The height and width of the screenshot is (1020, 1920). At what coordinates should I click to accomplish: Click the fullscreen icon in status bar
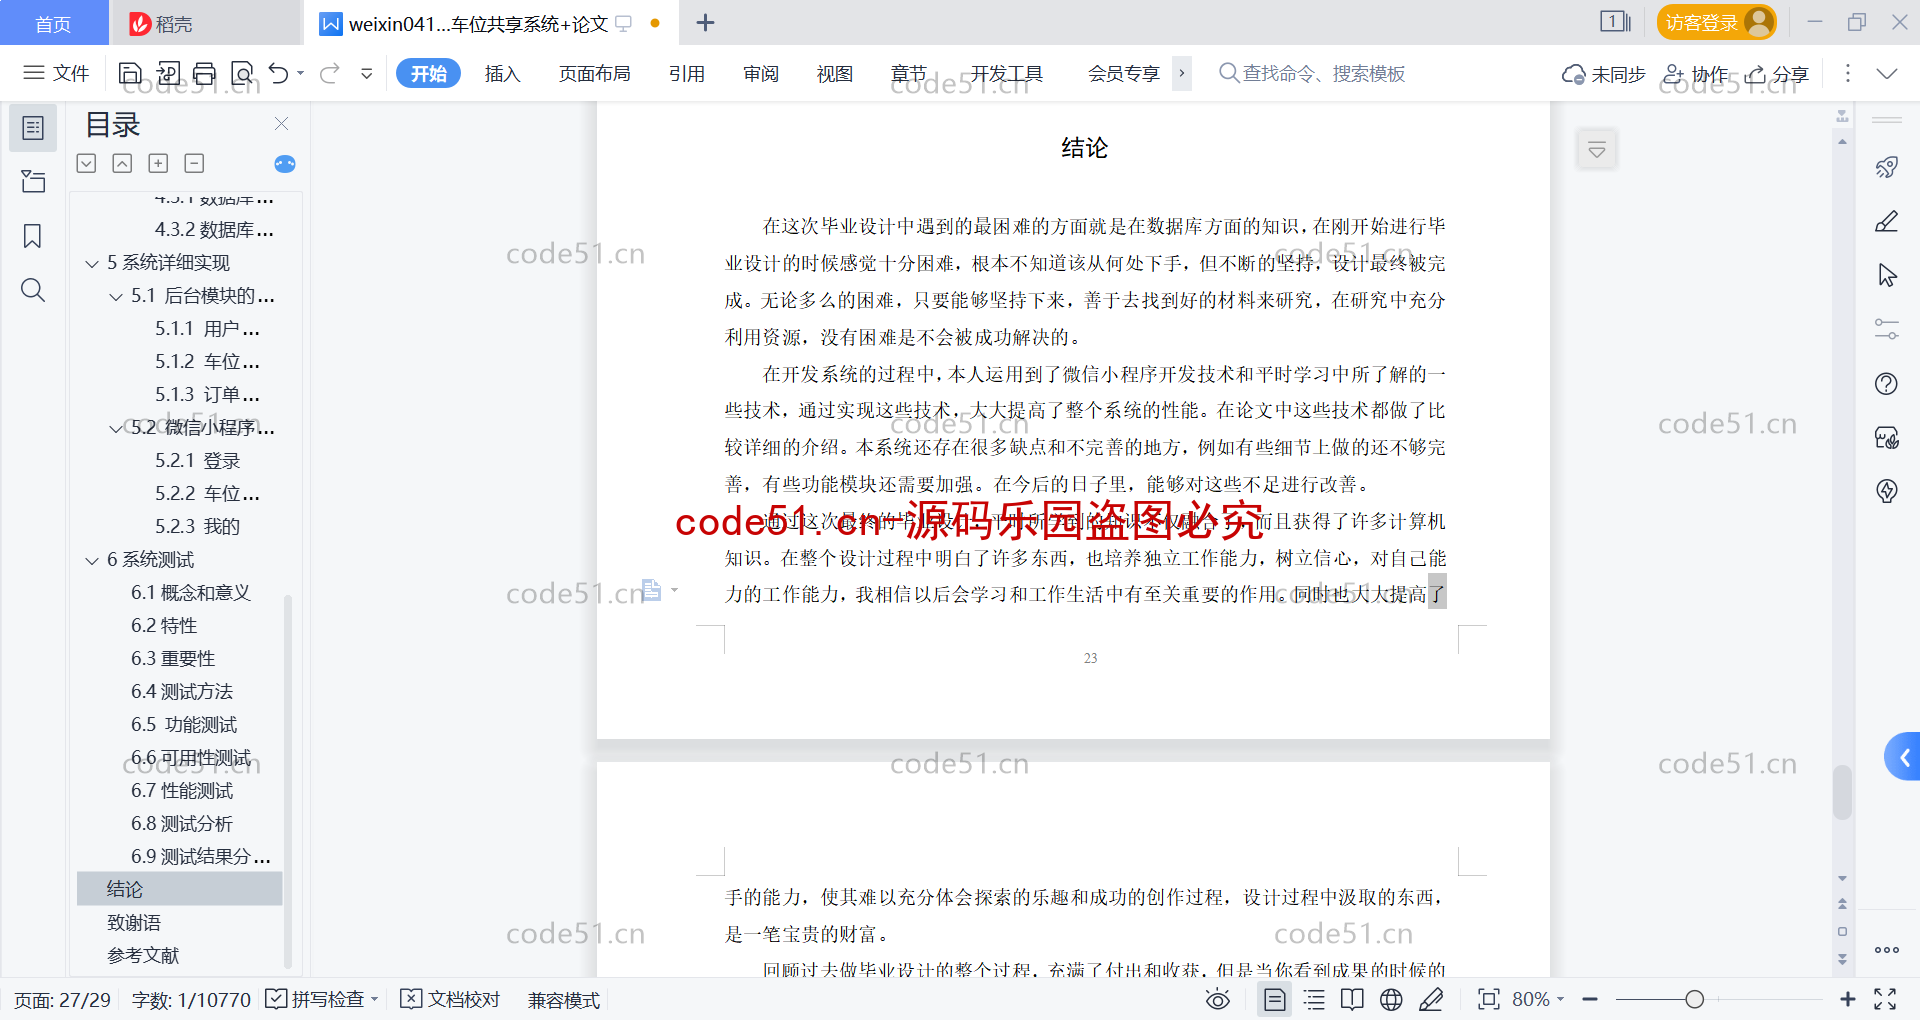coord(1885,1000)
